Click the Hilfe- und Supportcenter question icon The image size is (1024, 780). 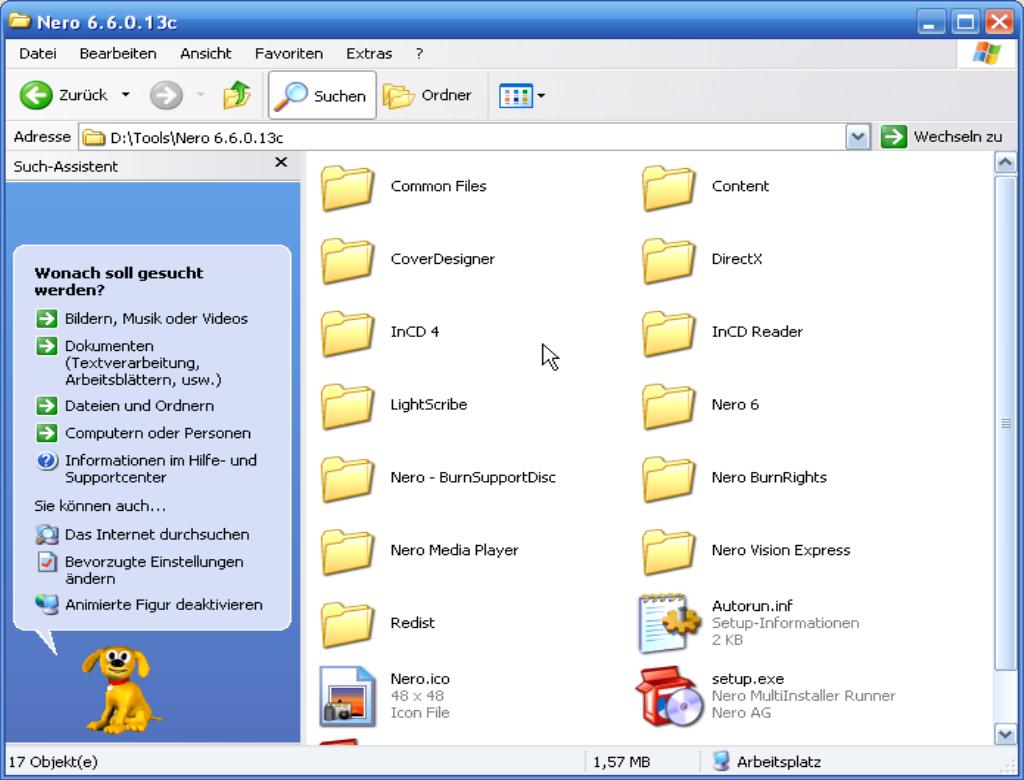point(46,461)
